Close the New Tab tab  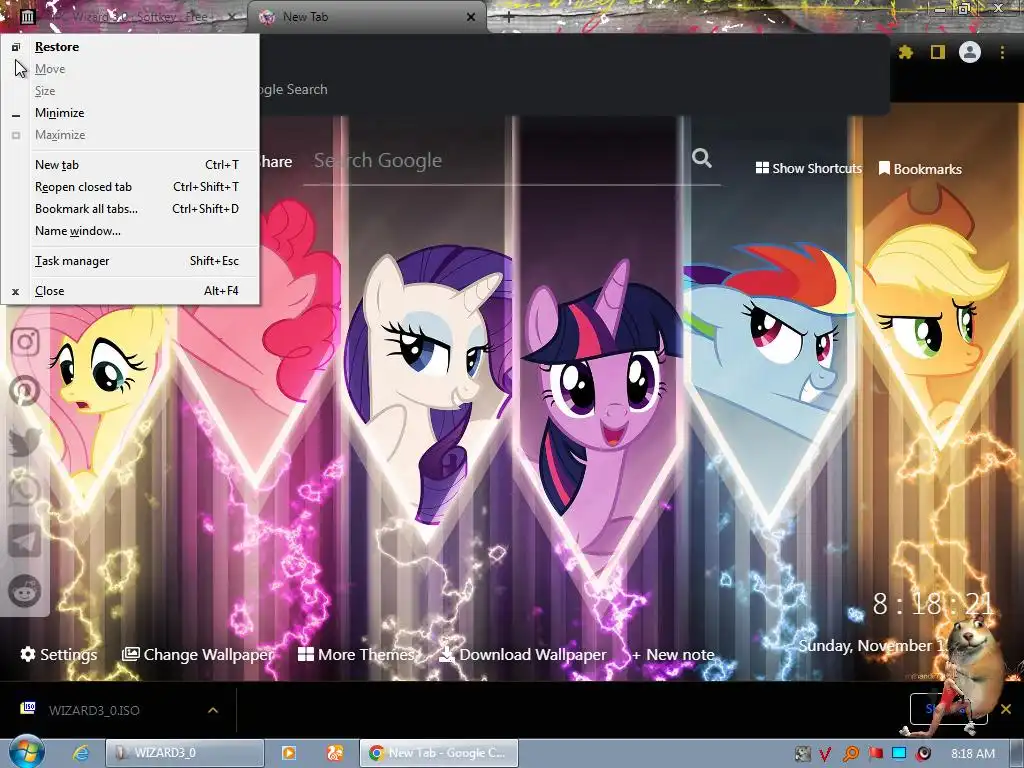click(x=471, y=18)
